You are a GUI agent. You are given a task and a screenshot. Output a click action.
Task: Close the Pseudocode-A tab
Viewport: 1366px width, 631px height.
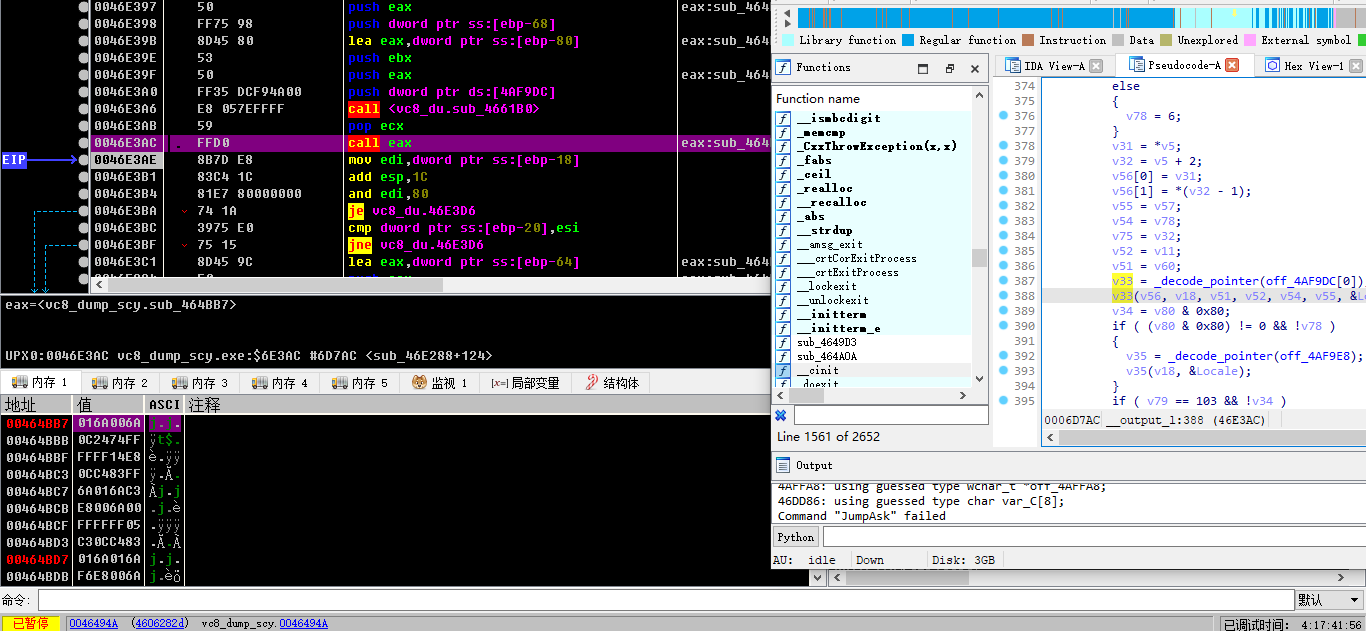point(1232,65)
